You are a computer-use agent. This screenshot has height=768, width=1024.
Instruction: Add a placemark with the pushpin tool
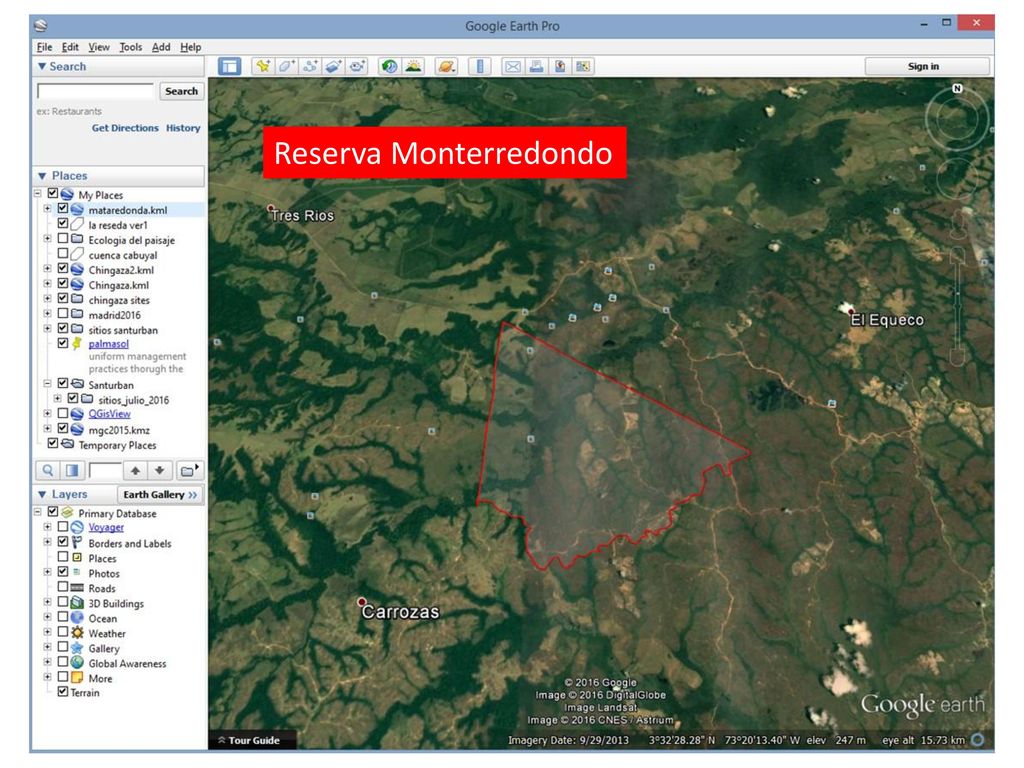[263, 66]
